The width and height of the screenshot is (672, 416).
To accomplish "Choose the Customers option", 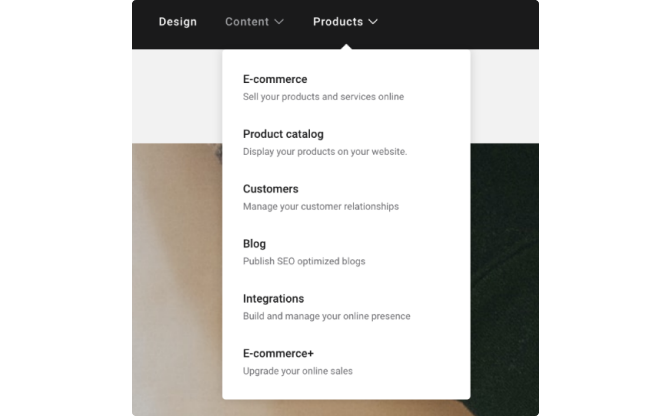I will [x=270, y=189].
